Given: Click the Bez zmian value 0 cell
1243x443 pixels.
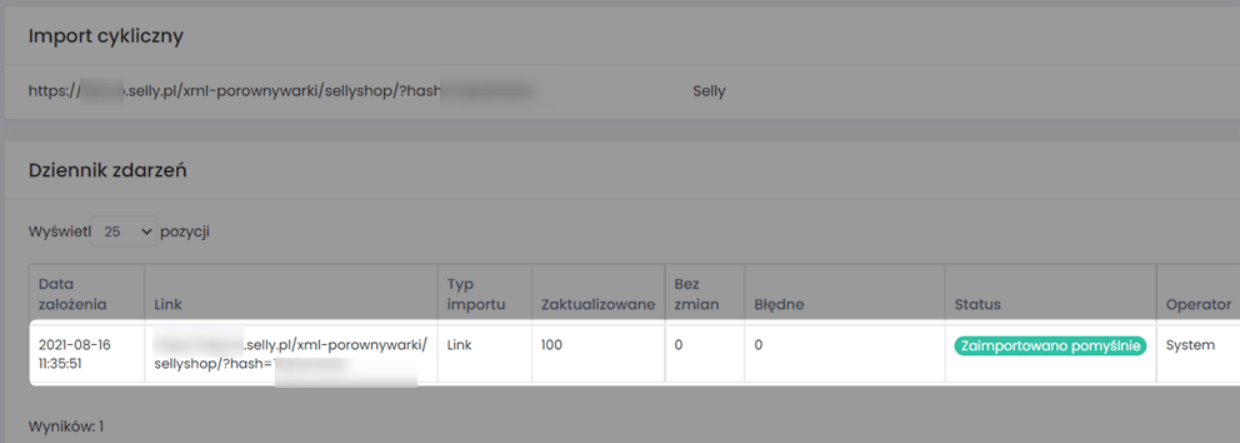Looking at the screenshot, I should click(x=679, y=345).
